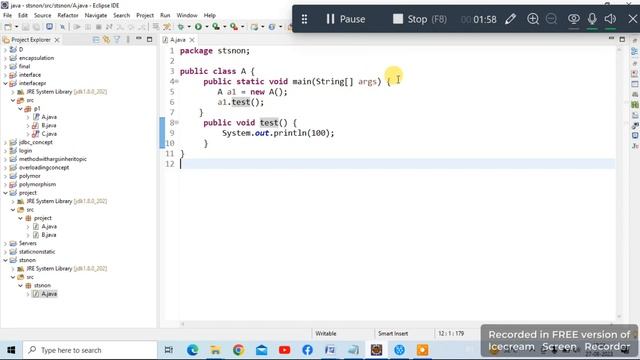Open the Run menu
The image size is (640, 360).
(165, 15)
